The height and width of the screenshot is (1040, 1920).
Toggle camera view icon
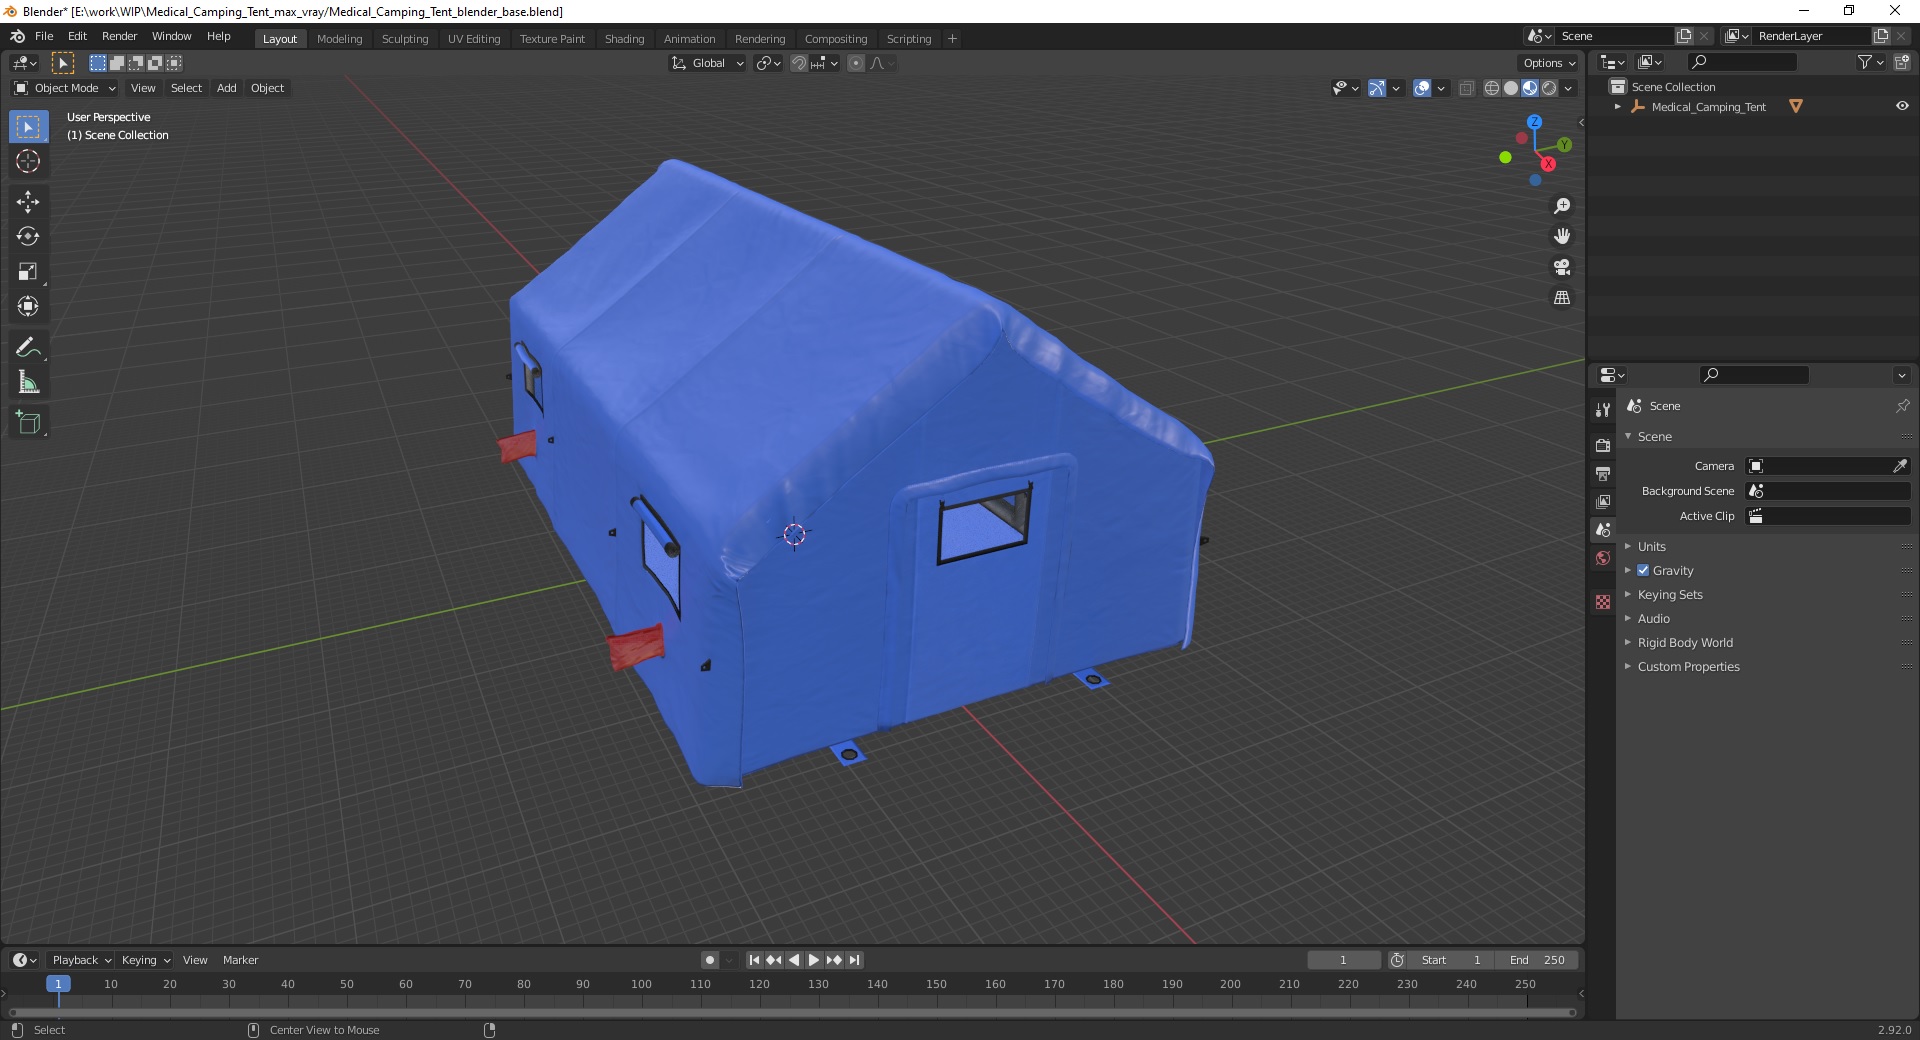(1562, 267)
